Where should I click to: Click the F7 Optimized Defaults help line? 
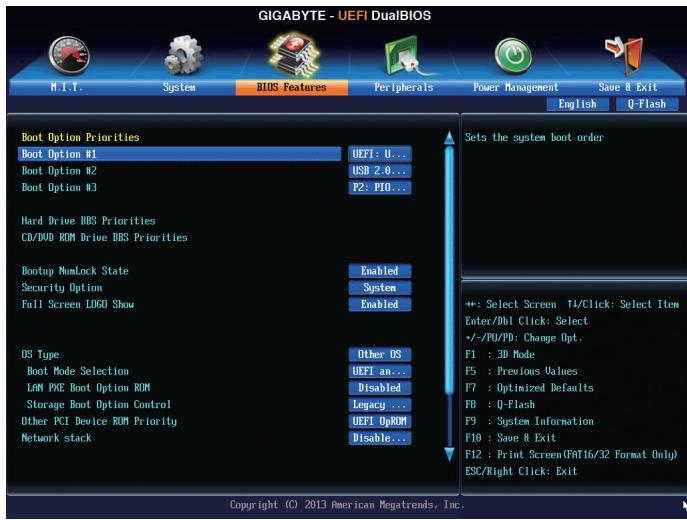click(530, 388)
